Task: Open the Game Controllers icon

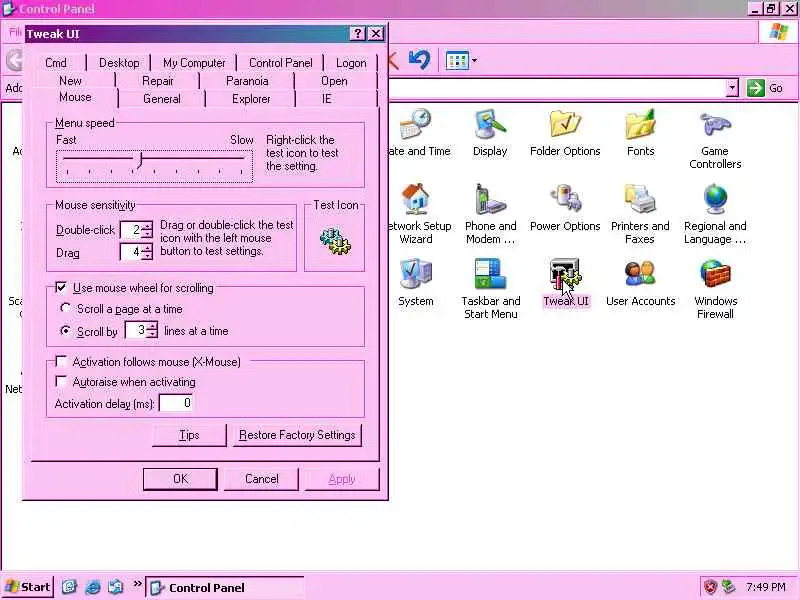Action: (x=715, y=124)
